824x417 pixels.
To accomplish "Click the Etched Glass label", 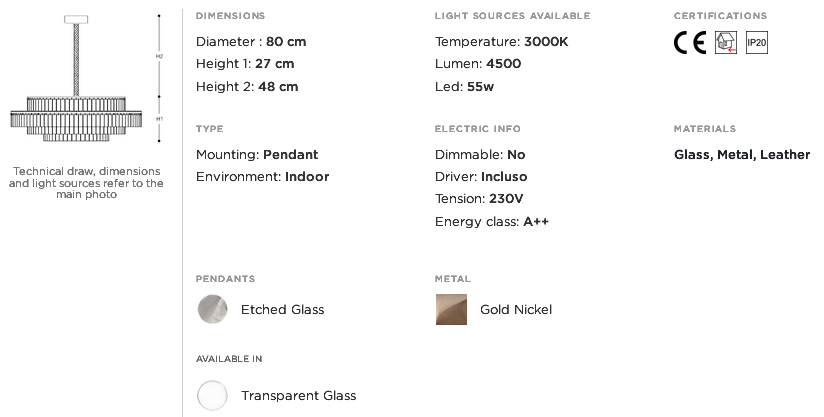I will [x=283, y=309].
